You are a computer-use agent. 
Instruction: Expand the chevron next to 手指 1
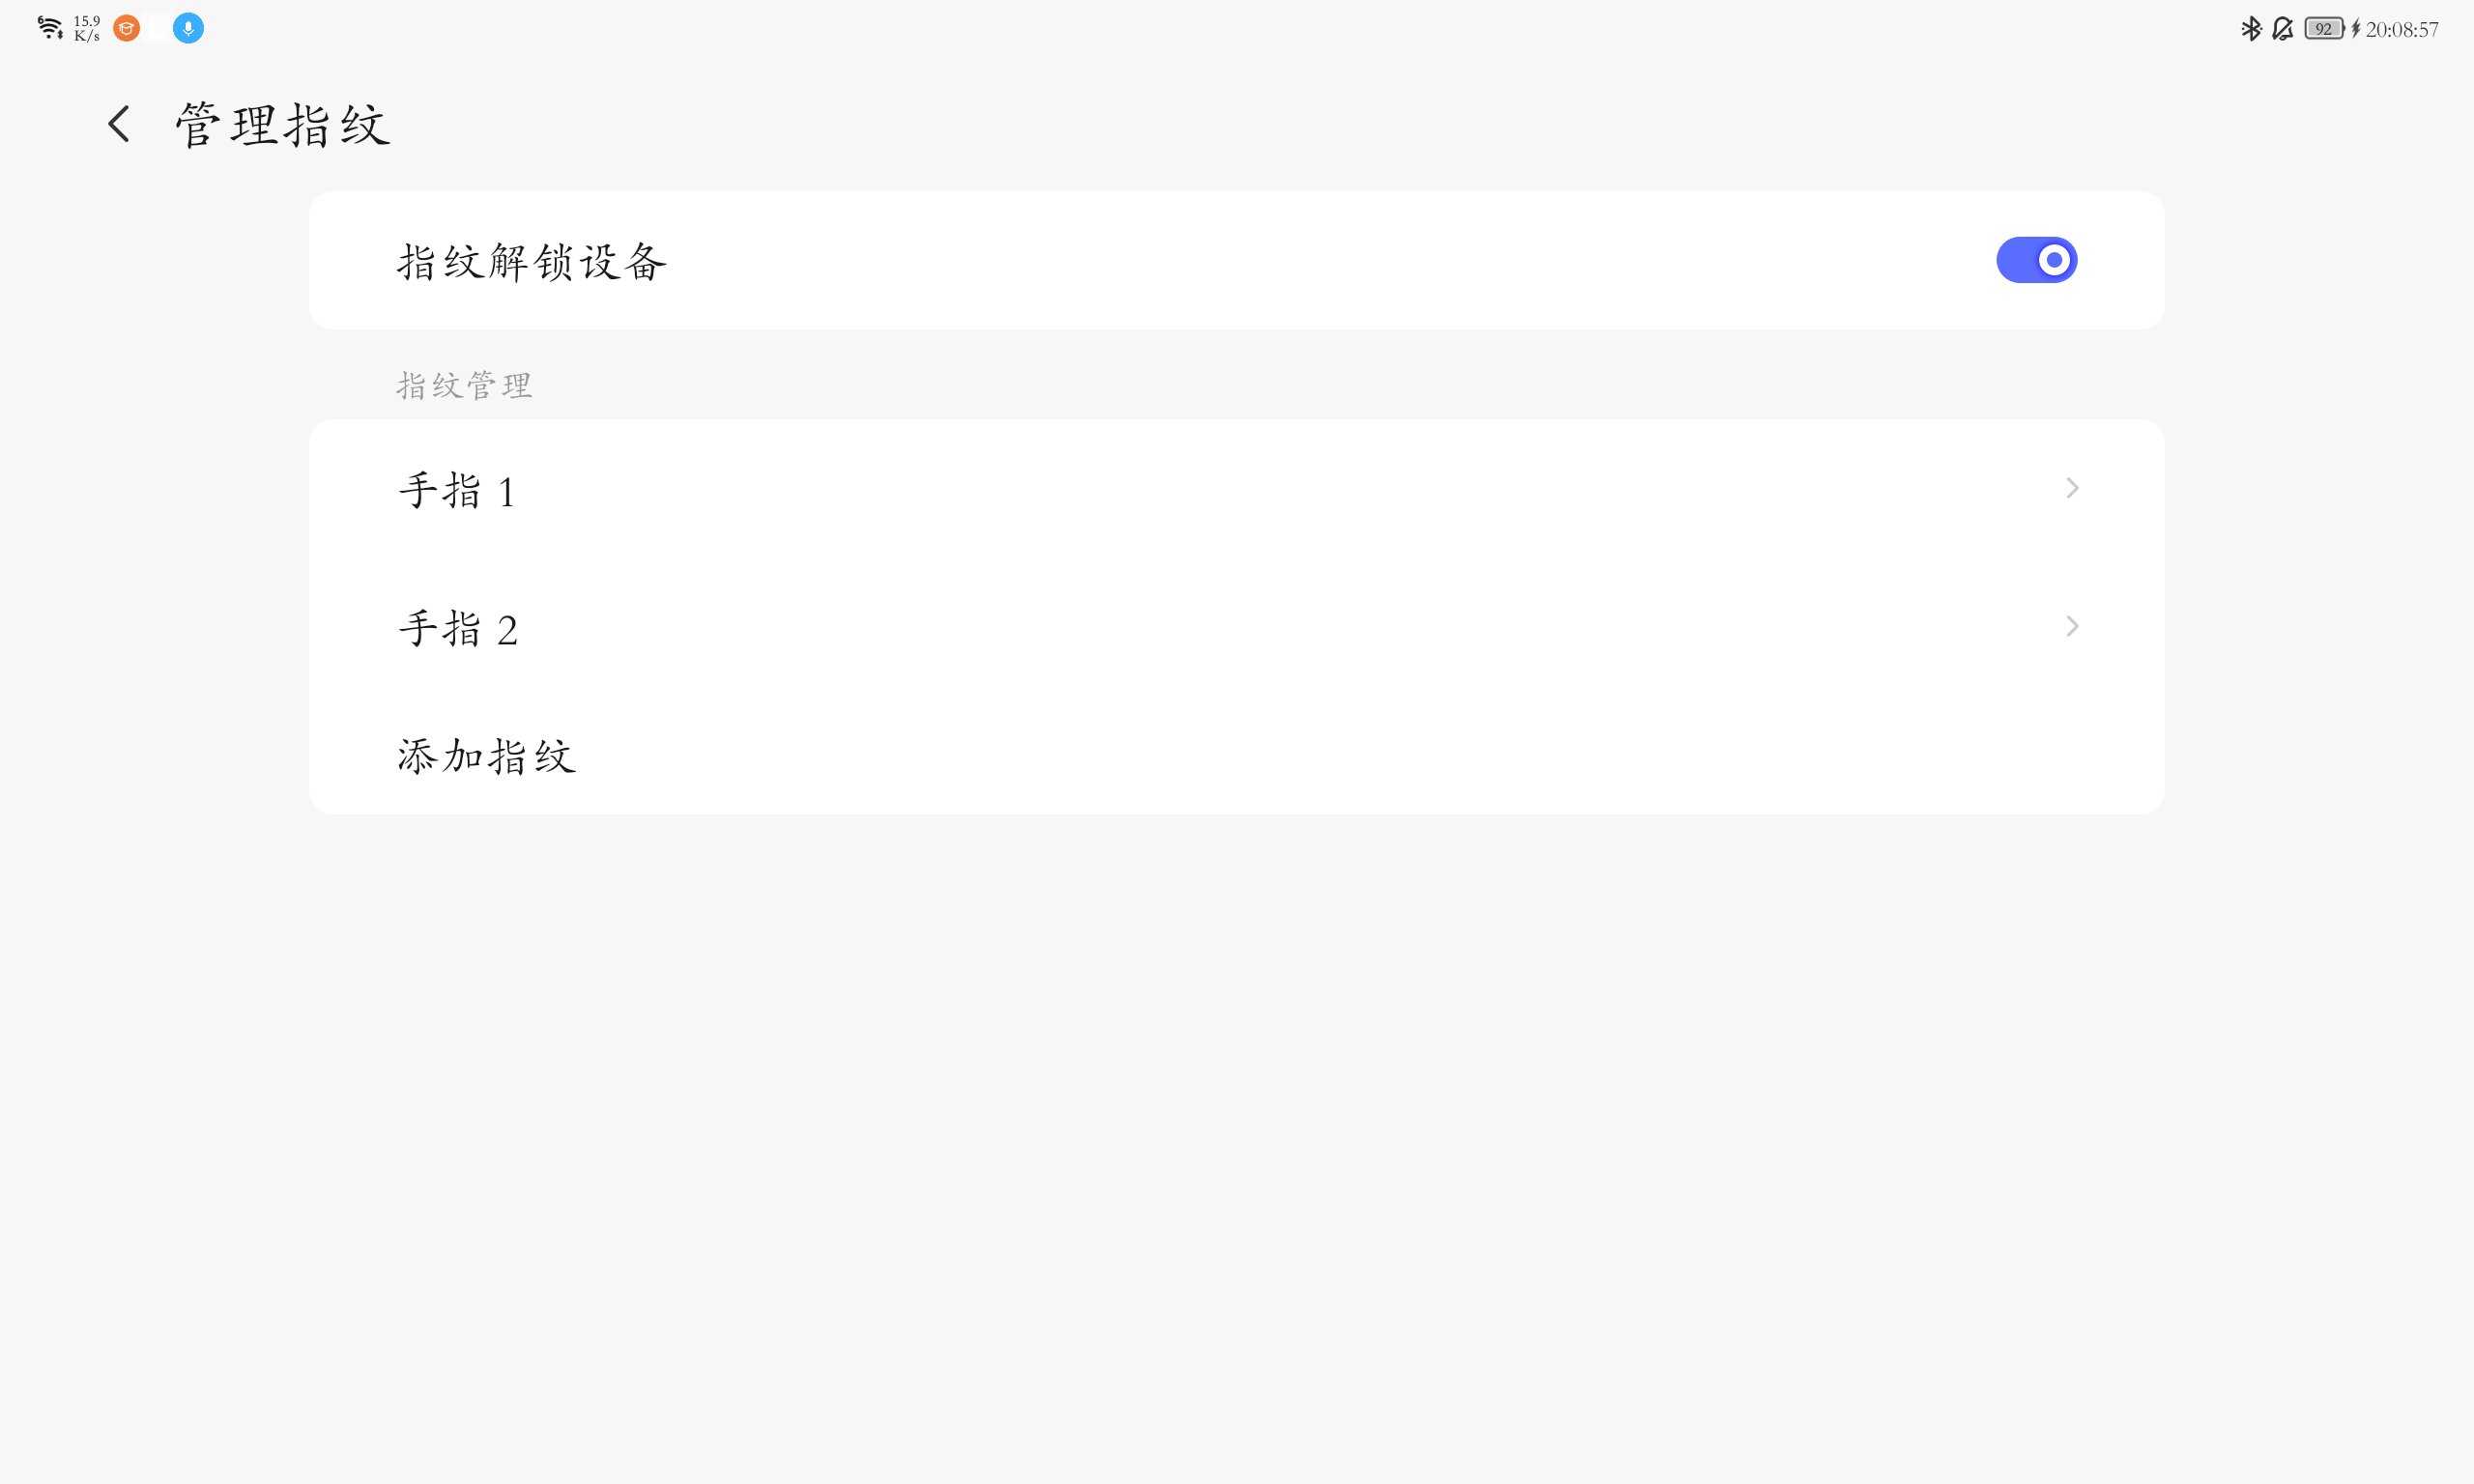(2072, 488)
